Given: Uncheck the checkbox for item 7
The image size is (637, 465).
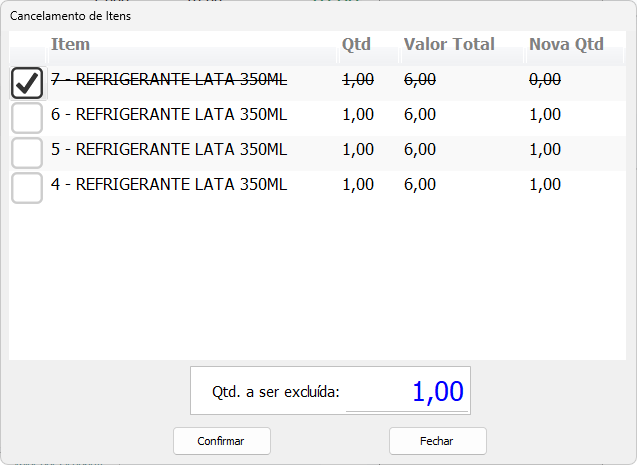Looking at the screenshot, I should [x=27, y=83].
